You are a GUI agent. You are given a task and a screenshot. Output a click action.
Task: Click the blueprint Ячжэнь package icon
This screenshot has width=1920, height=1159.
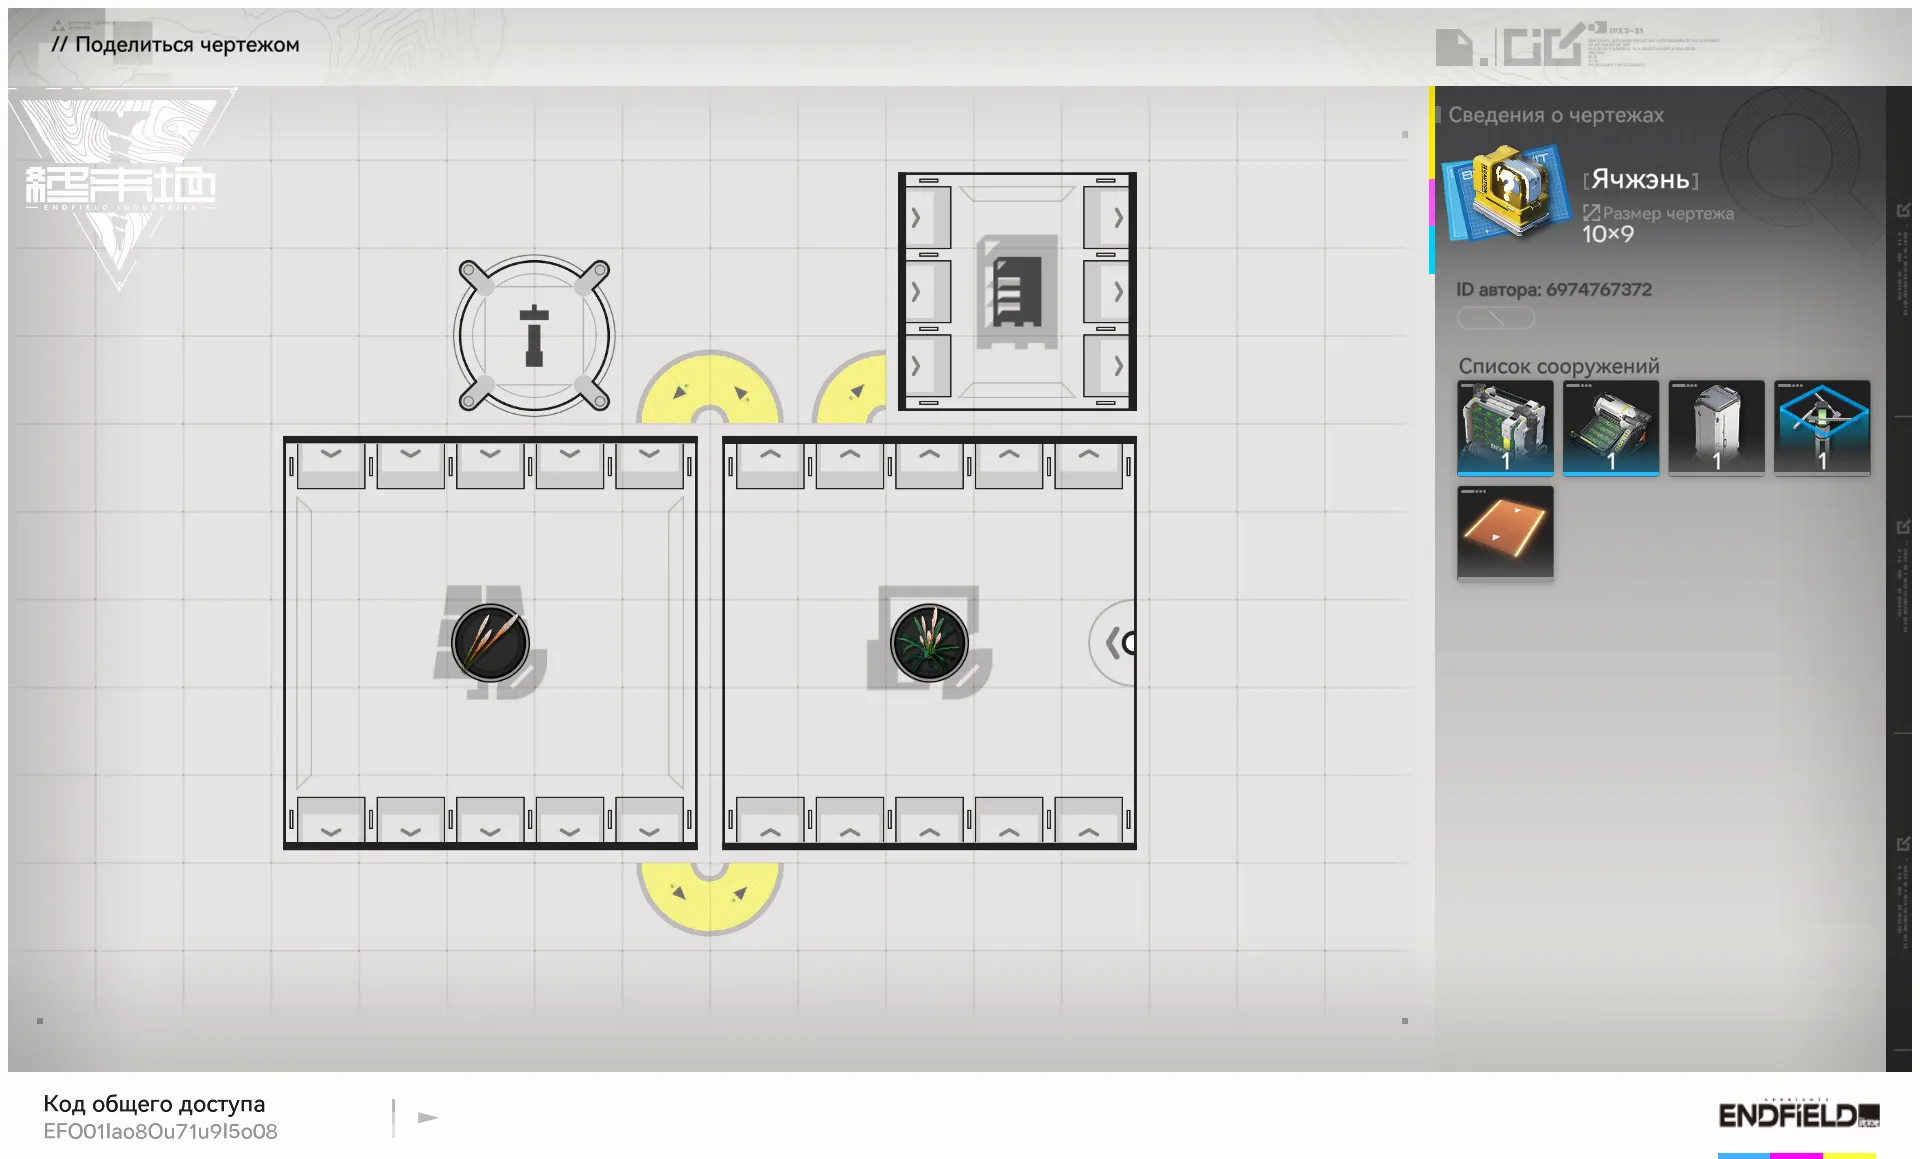coord(1506,191)
